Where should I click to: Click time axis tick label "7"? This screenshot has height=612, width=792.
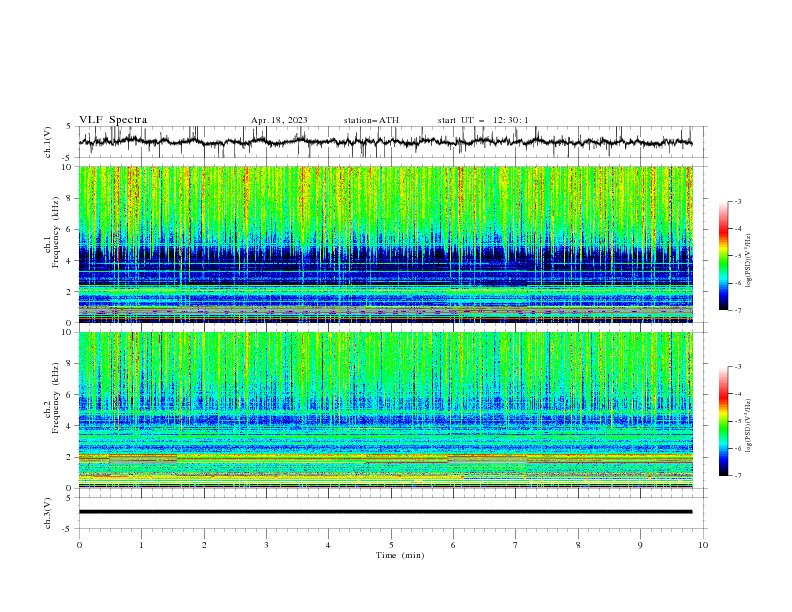coord(516,545)
